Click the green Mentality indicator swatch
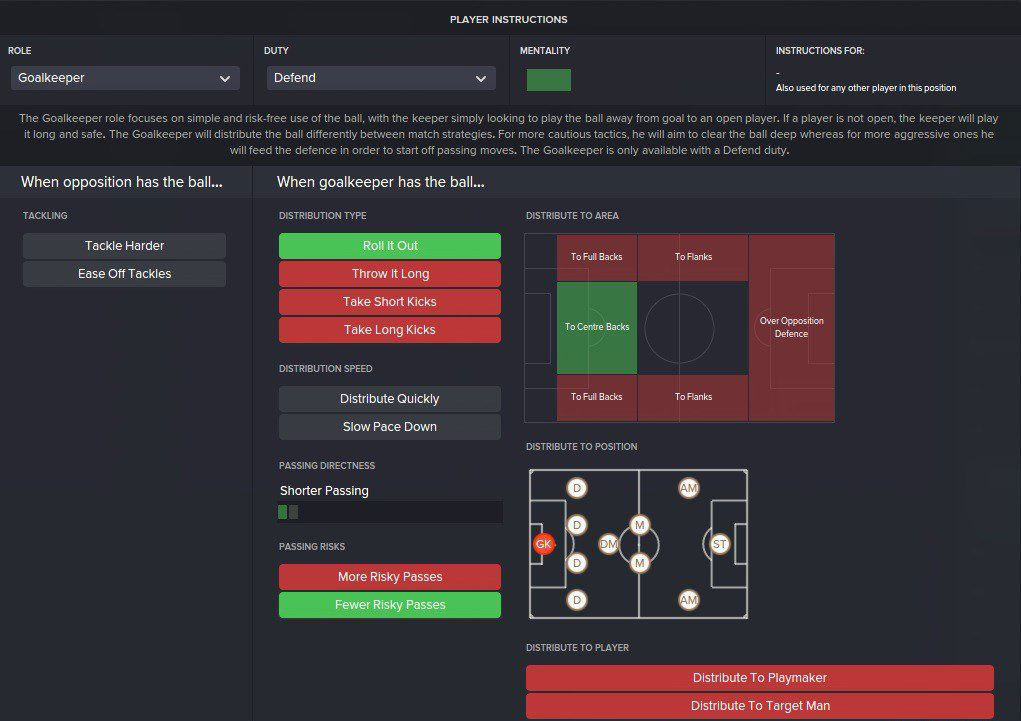 coord(548,80)
